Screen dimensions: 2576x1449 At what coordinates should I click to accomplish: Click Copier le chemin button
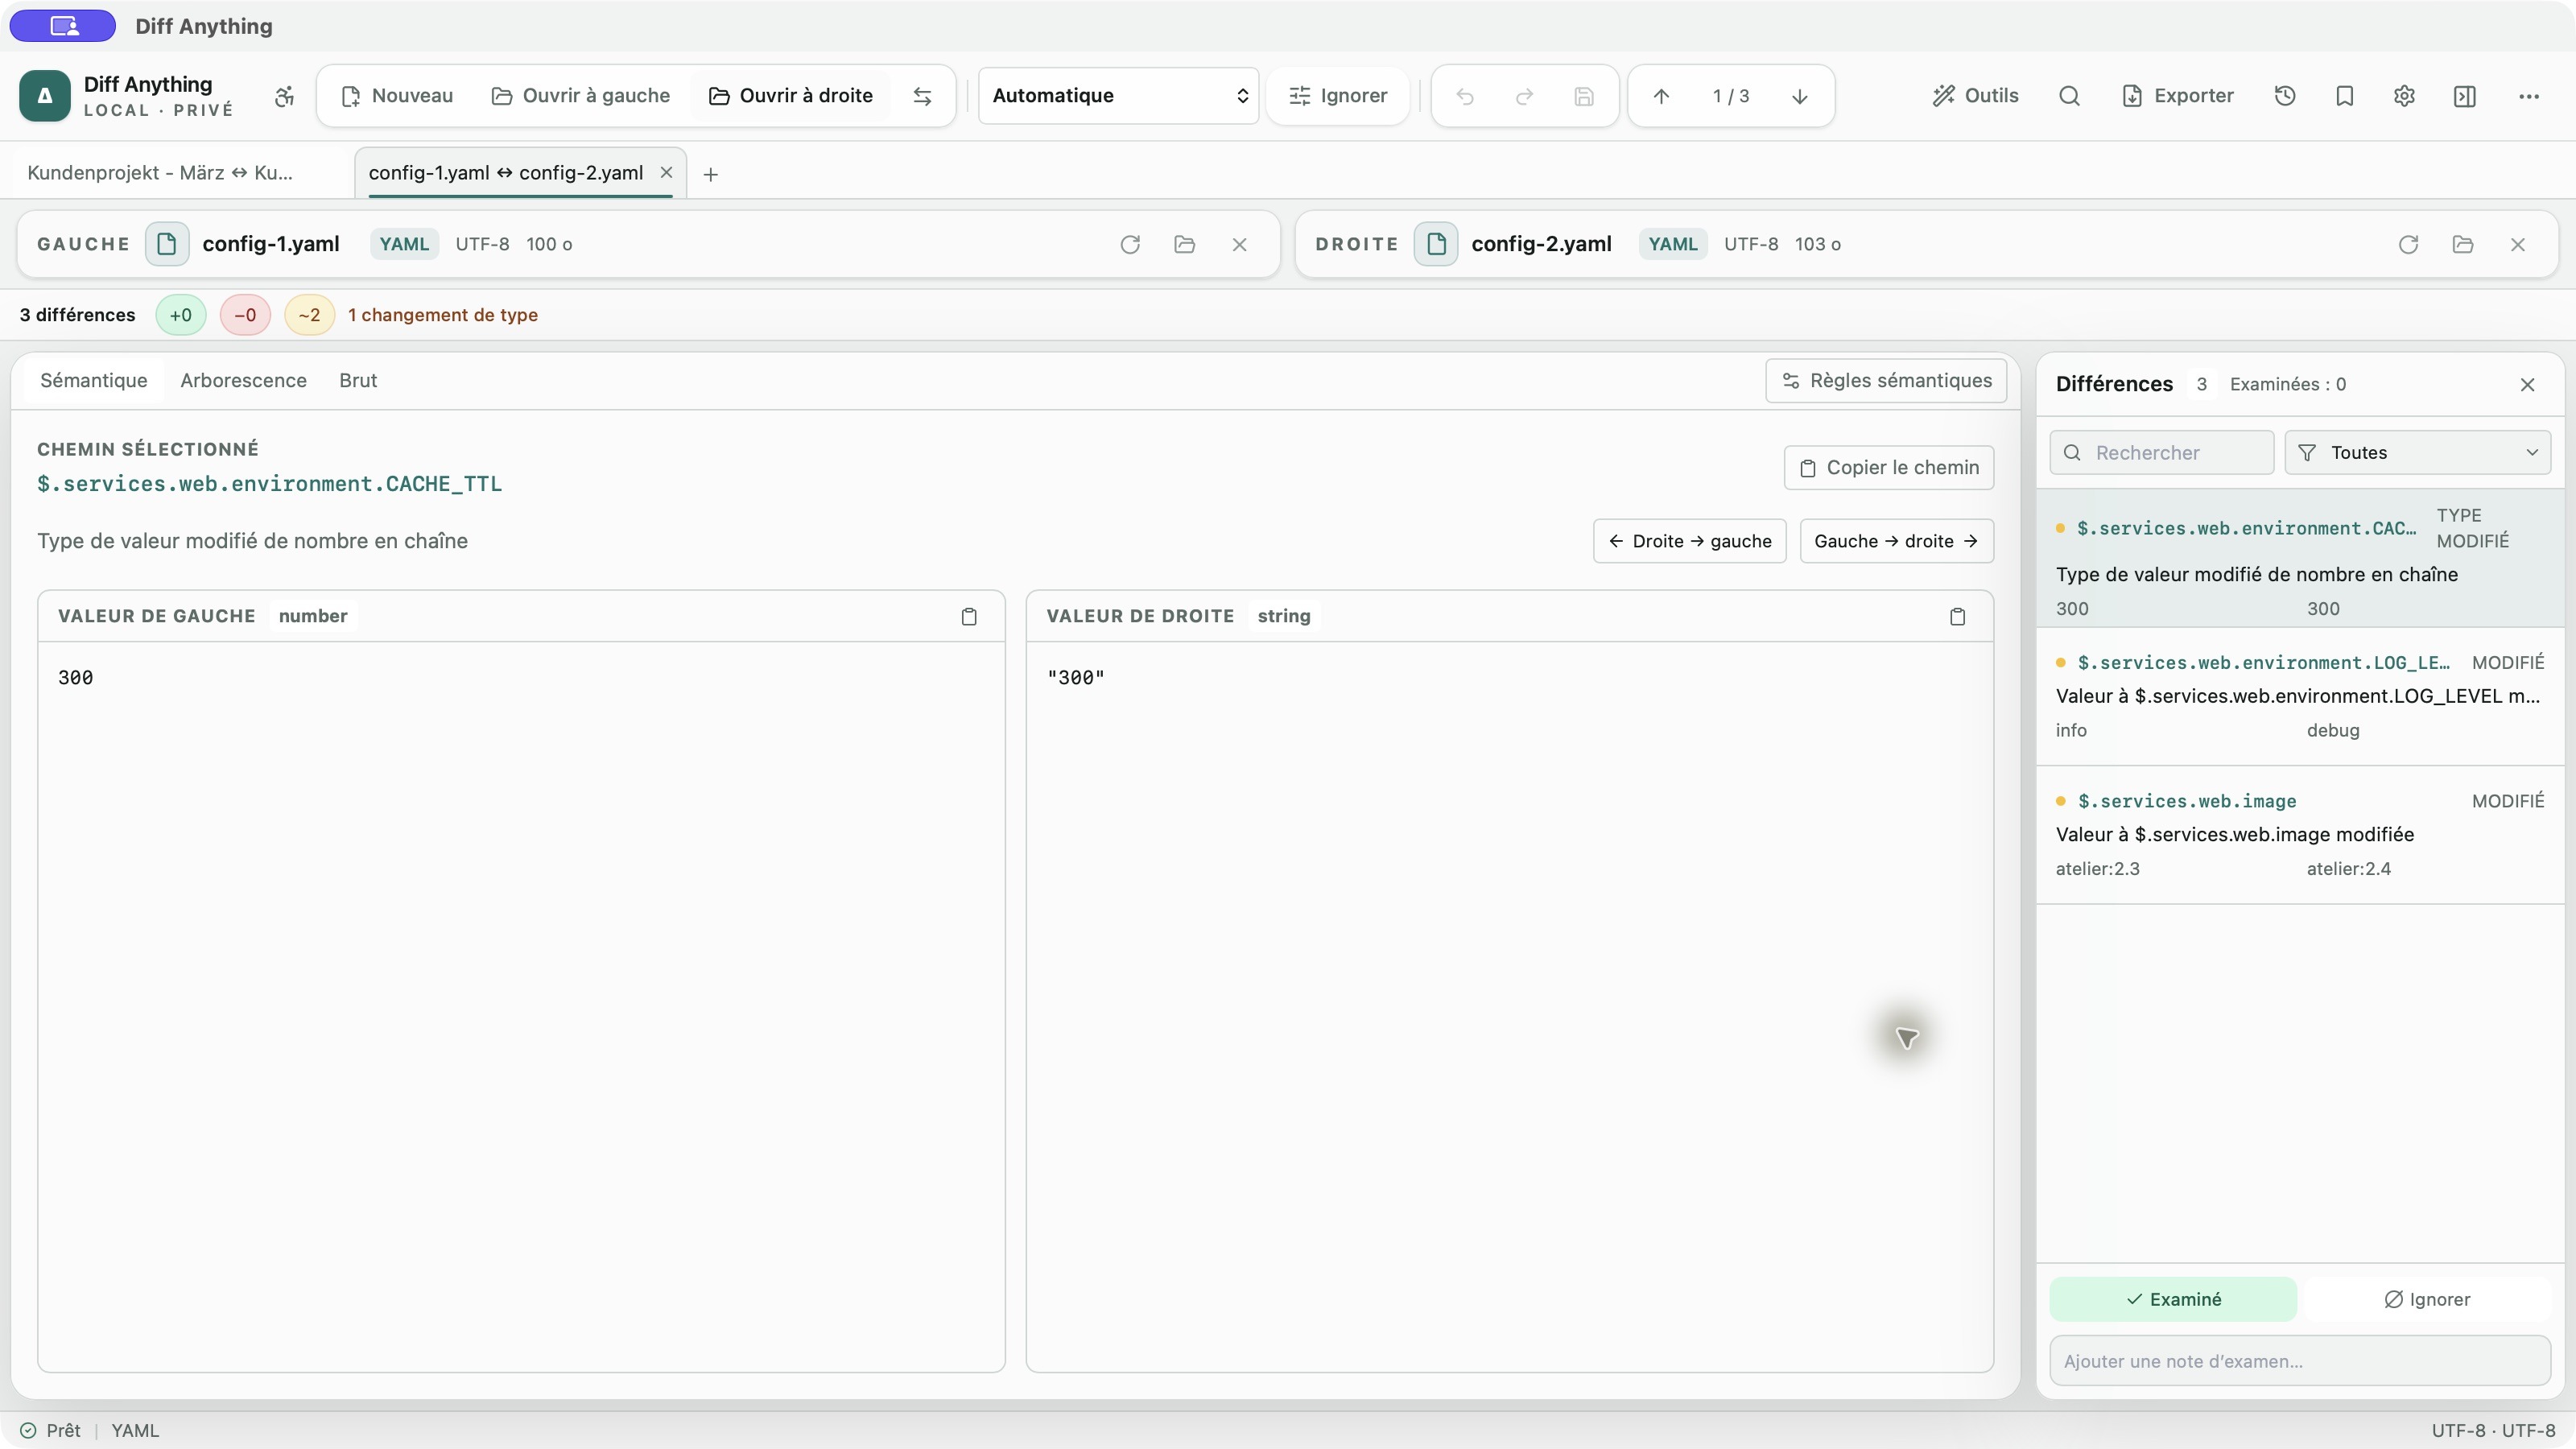click(1889, 468)
